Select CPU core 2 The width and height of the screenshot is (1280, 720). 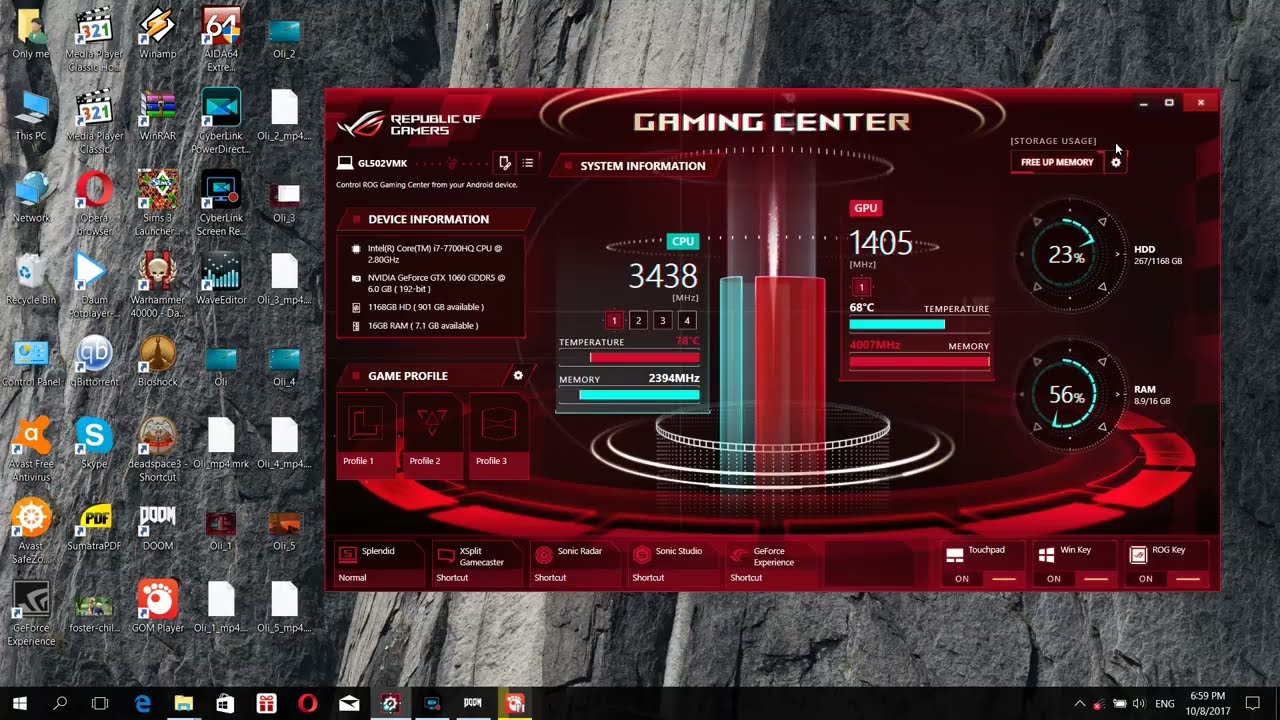[x=638, y=321]
